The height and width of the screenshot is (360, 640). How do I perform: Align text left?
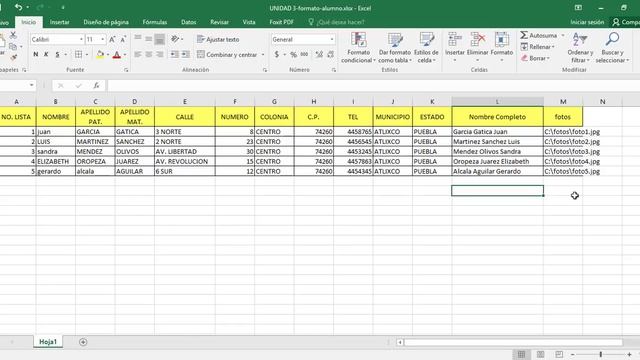click(x=138, y=54)
